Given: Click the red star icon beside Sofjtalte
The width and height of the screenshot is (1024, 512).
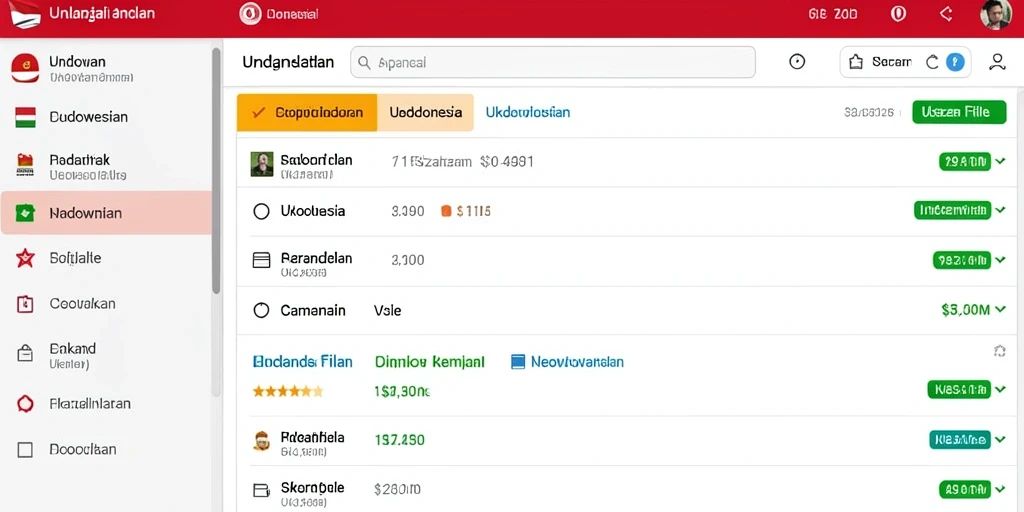Looking at the screenshot, I should 25,259.
